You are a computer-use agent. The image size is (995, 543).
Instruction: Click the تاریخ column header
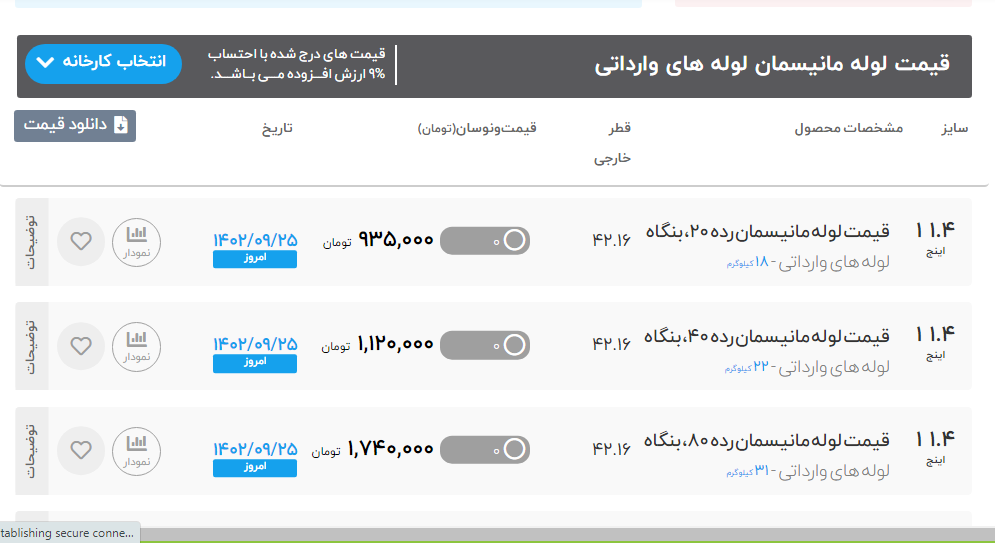coord(277,128)
